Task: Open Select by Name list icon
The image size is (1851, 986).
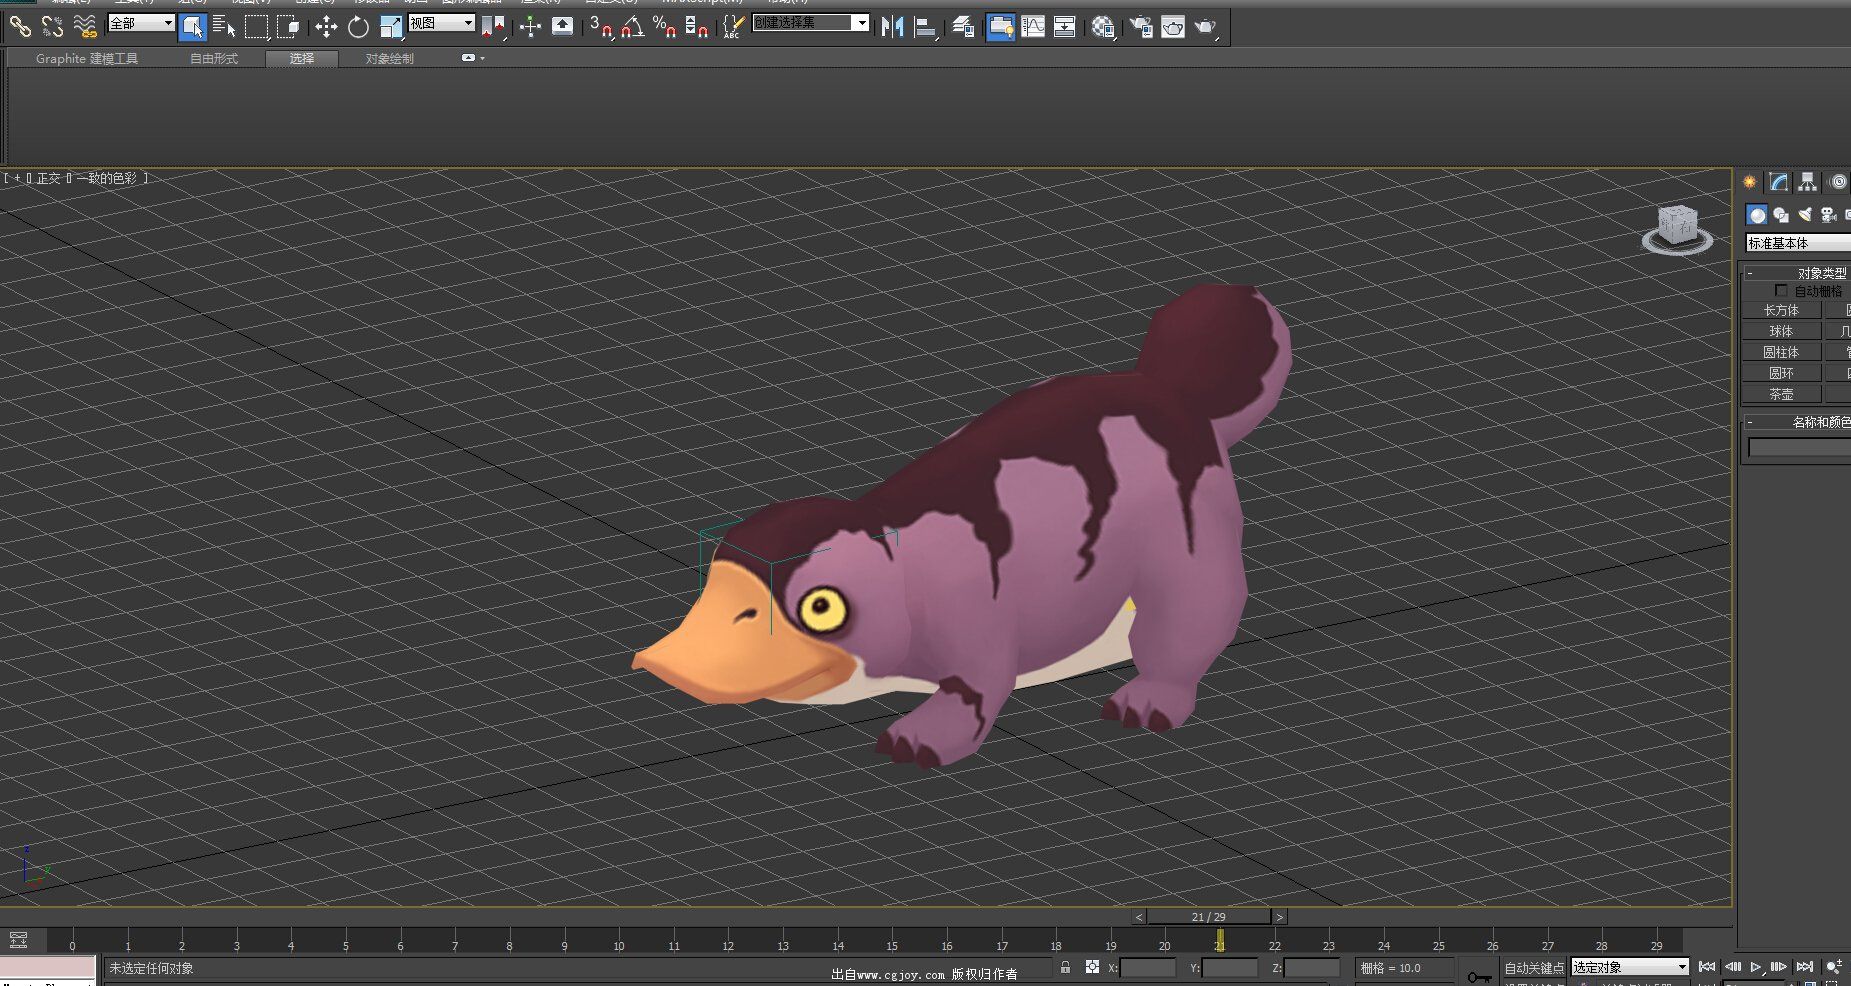Action: pos(224,27)
